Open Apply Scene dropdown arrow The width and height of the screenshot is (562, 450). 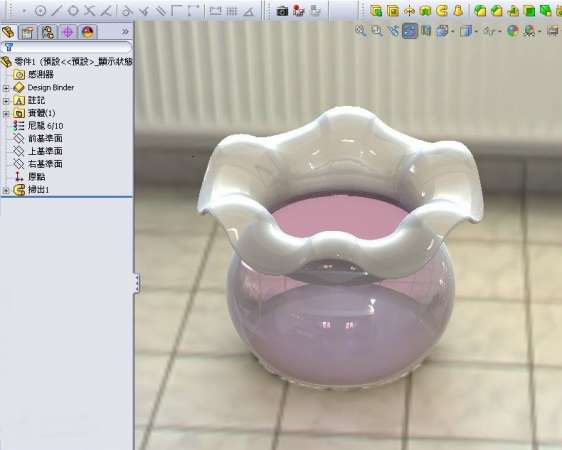click(539, 32)
